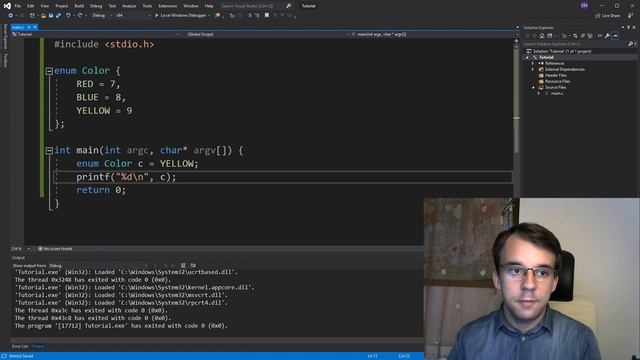640x360 pixels.
Task: Click Solution Explorer properties wrench icon
Action: [607, 36]
